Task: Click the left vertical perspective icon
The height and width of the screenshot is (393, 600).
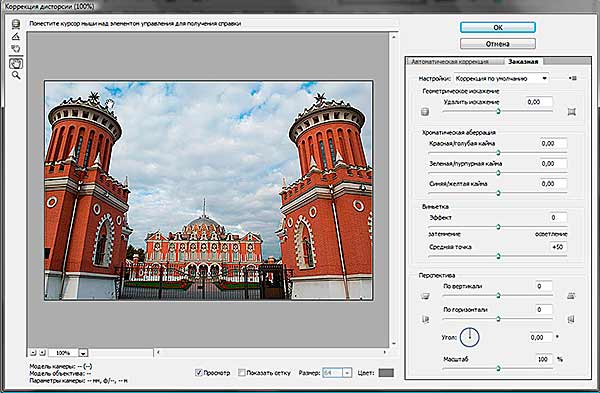Action: pyautogui.click(x=425, y=296)
